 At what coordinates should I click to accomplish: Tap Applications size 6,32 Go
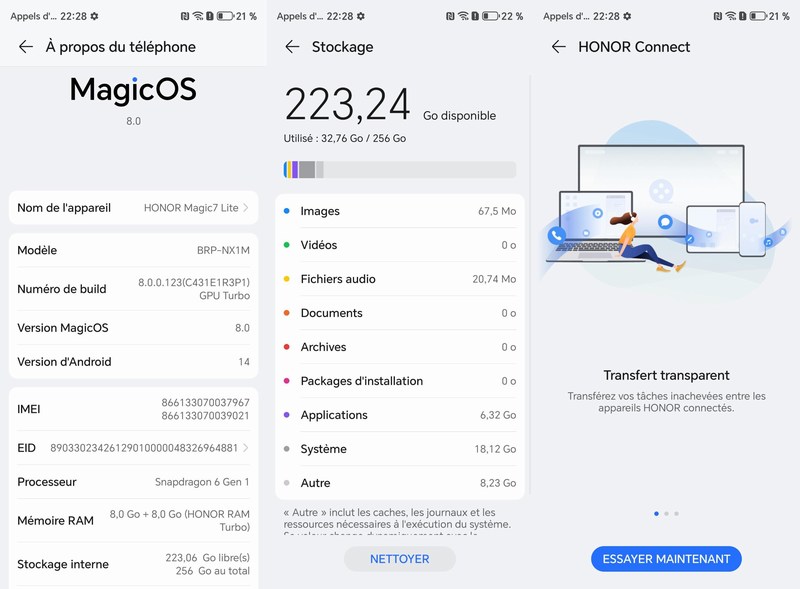(498, 415)
